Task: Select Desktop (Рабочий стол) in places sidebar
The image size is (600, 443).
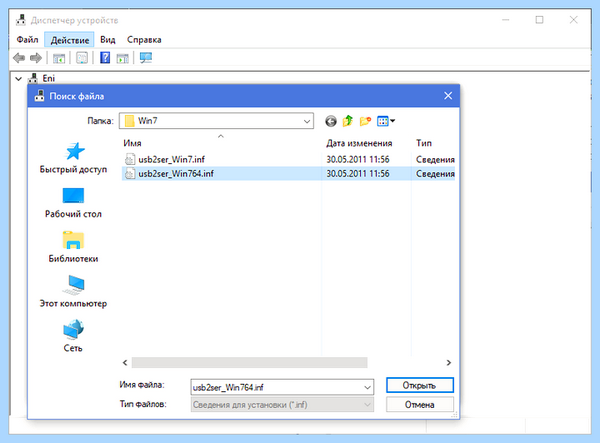Action: 73,203
